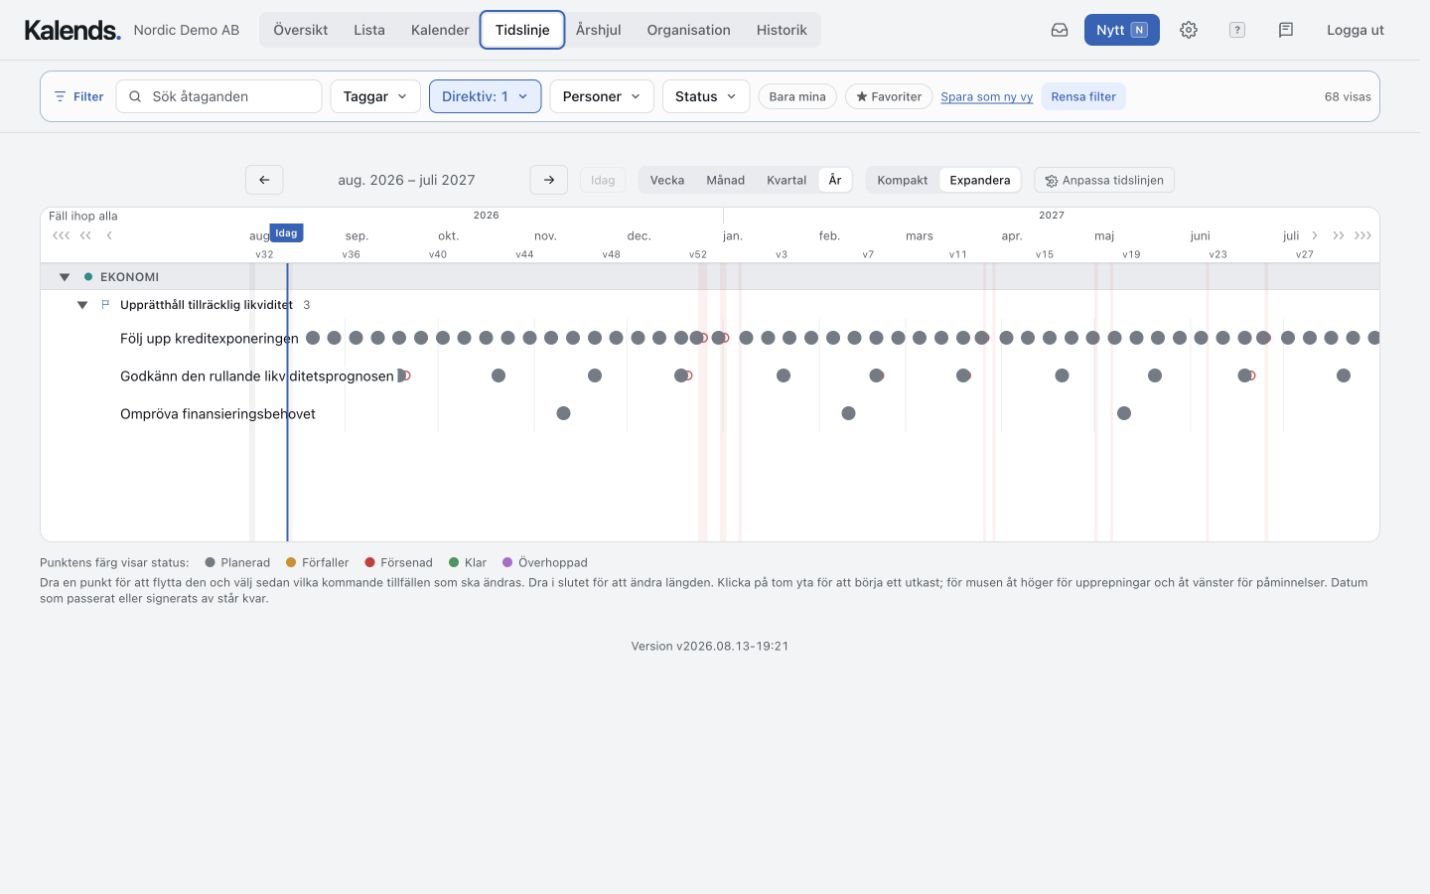Open the Personer dropdown

(601, 97)
